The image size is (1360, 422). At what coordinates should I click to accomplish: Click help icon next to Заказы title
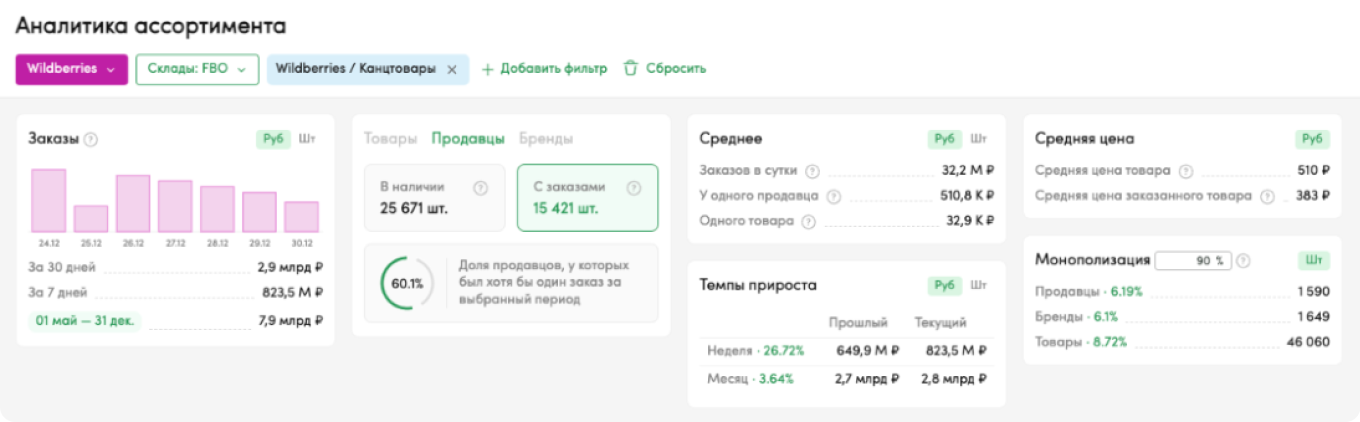(91, 140)
